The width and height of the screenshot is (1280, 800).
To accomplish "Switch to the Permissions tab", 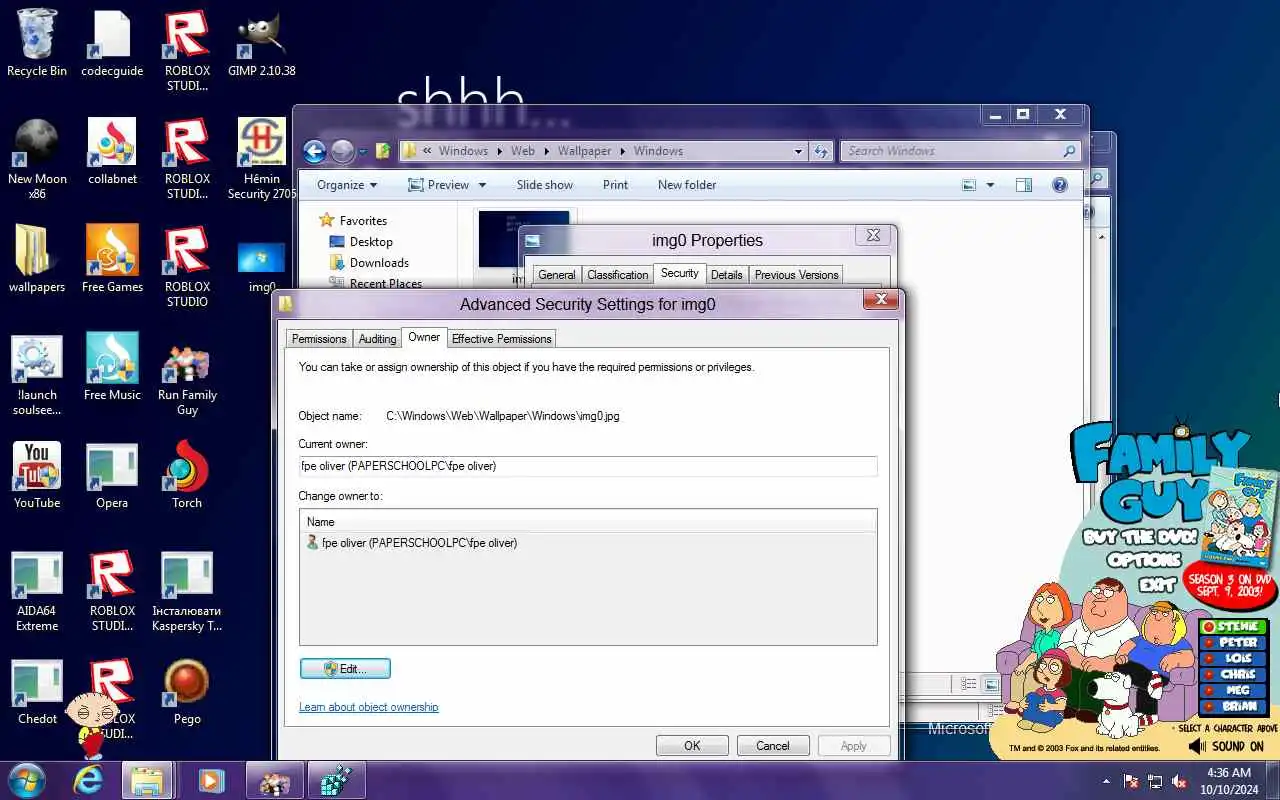I will pos(319,339).
